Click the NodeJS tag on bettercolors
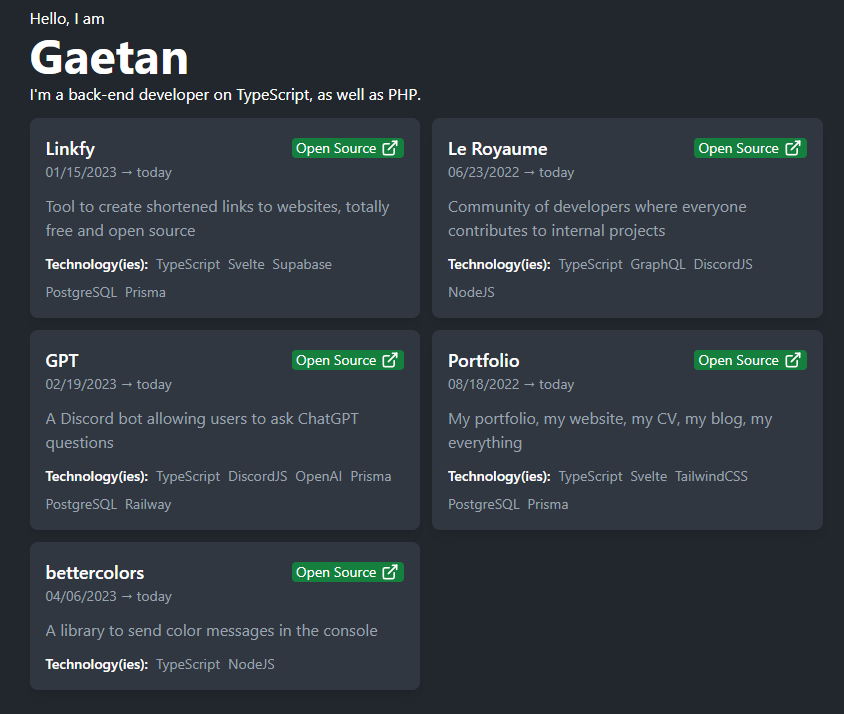The height and width of the screenshot is (714, 844). click(x=250, y=663)
